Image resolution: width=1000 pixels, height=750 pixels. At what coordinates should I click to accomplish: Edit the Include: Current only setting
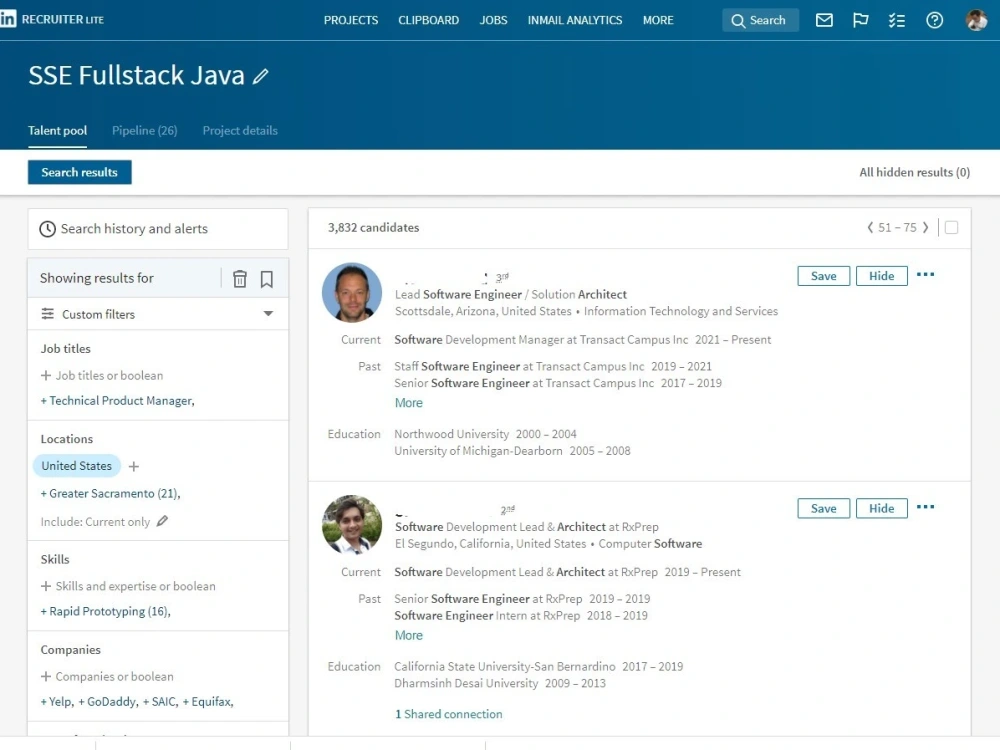coord(163,521)
